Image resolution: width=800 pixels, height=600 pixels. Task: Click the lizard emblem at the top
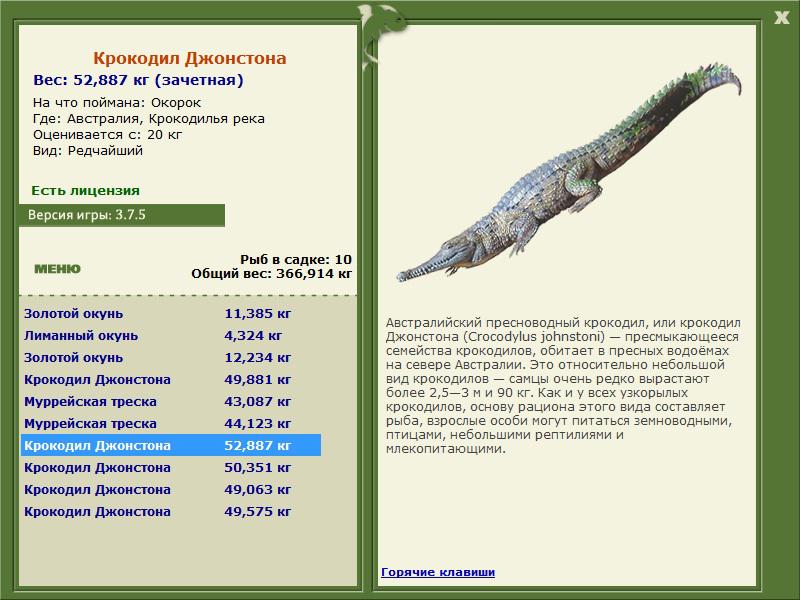[382, 36]
